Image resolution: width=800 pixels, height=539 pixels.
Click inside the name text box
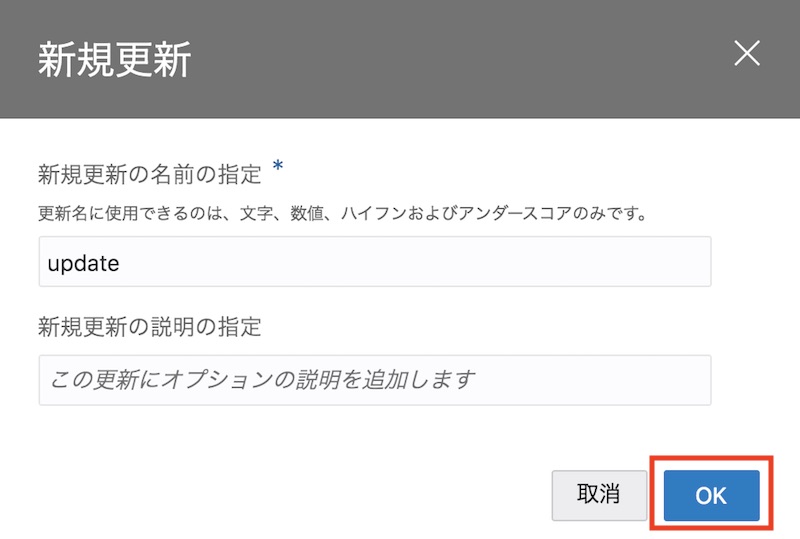click(x=400, y=262)
